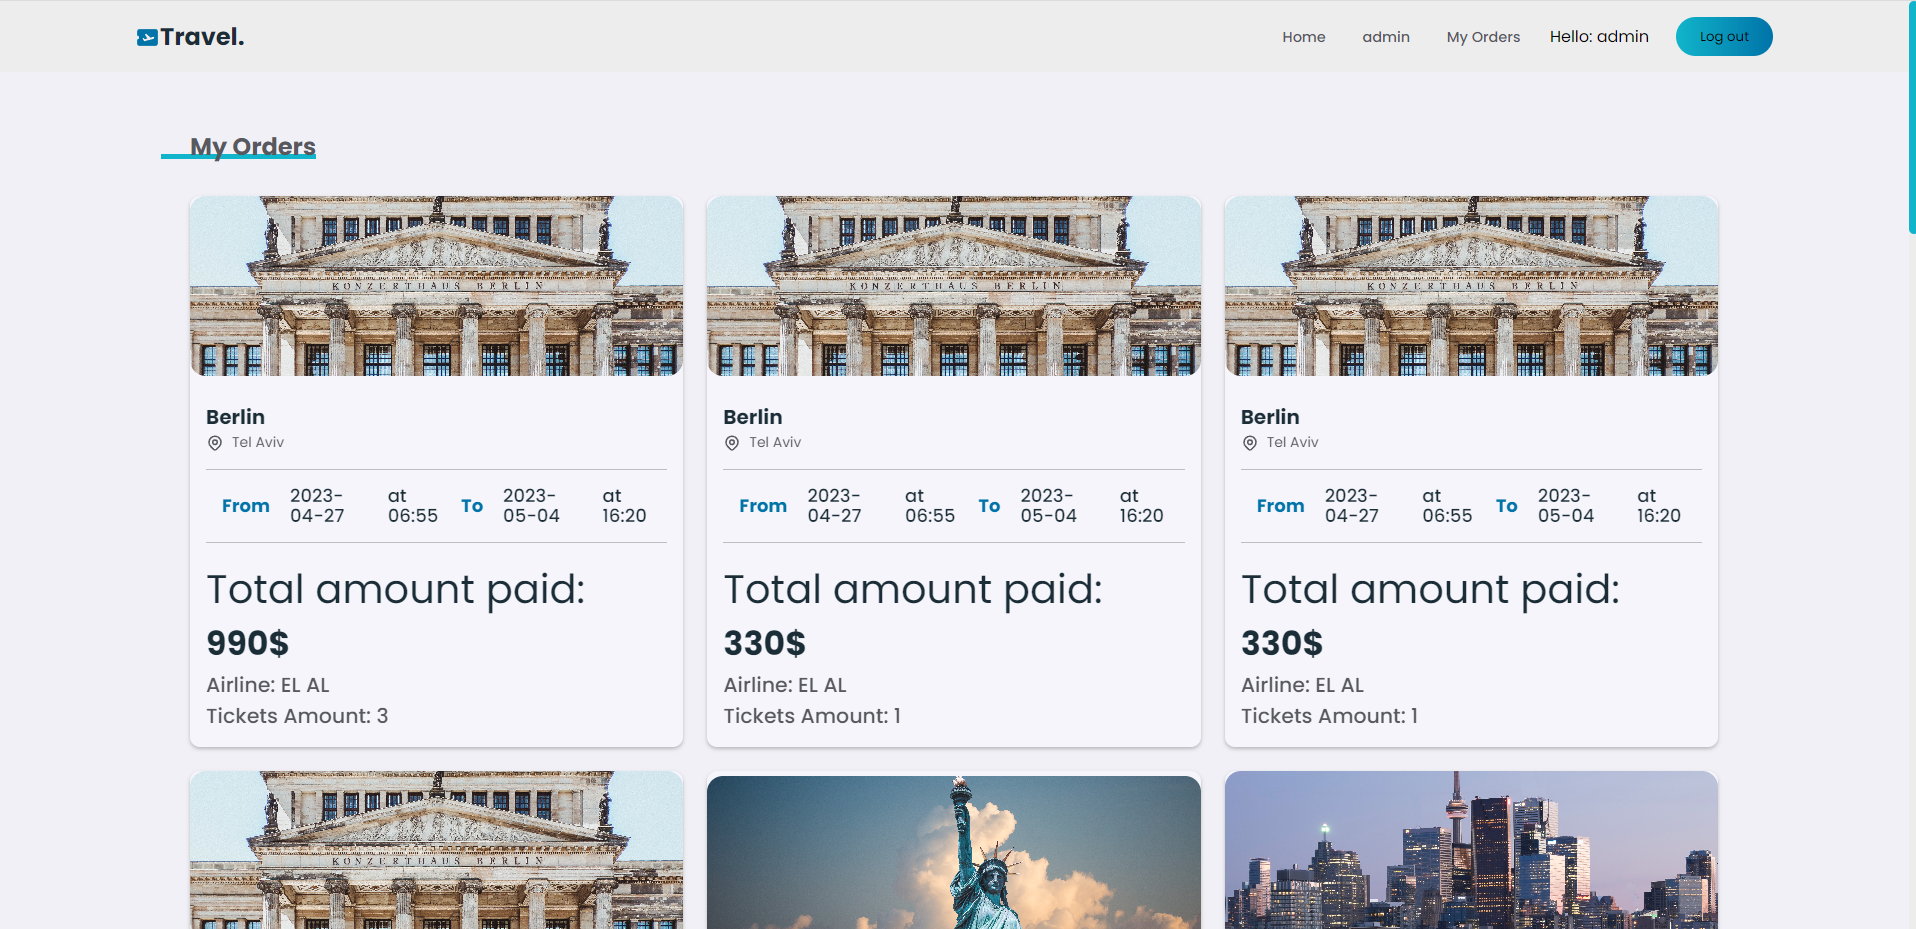
Task: Click the My Orders page heading
Action: coord(253,146)
